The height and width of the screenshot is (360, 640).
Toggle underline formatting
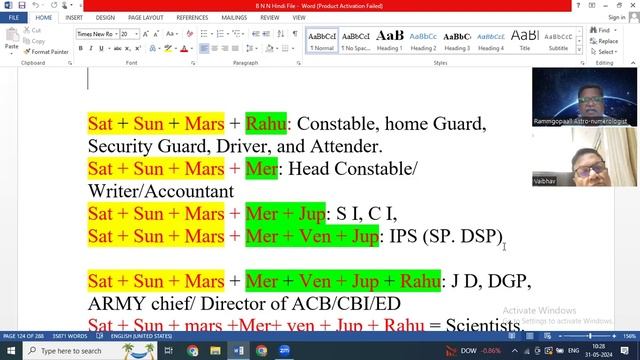[x=101, y=49]
